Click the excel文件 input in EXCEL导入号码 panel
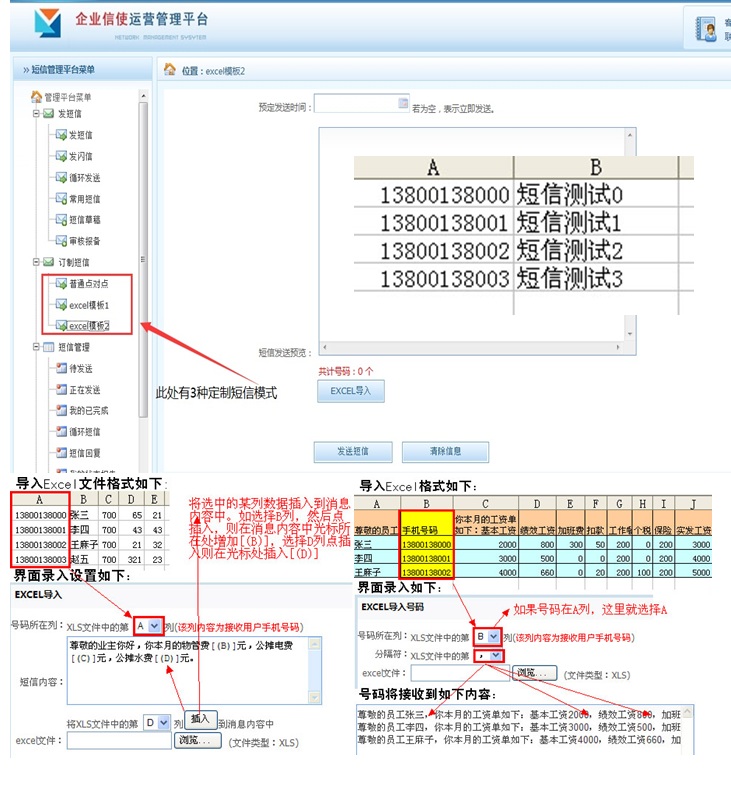 [x=460, y=673]
